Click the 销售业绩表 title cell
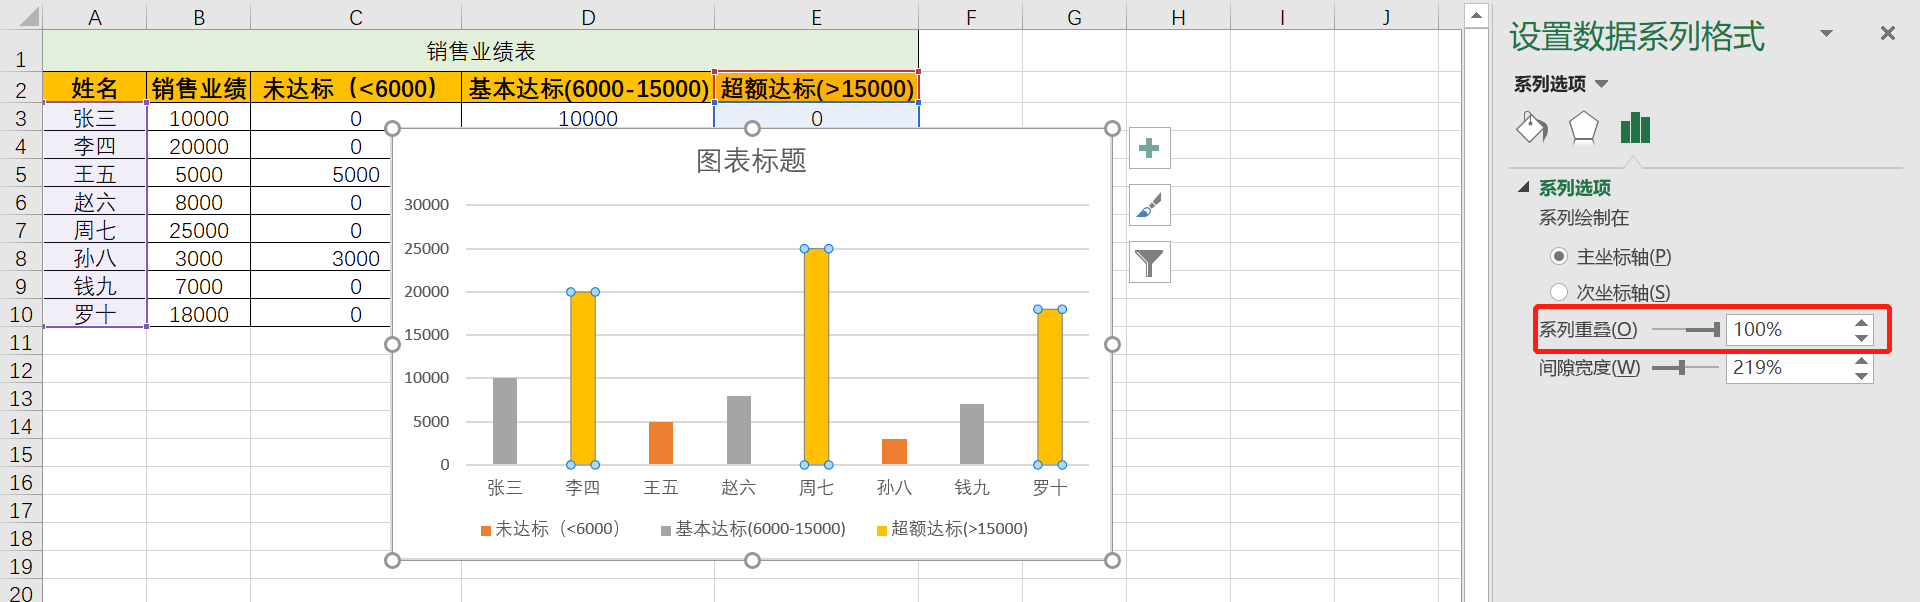Image resolution: width=1920 pixels, height=602 pixels. pos(480,51)
